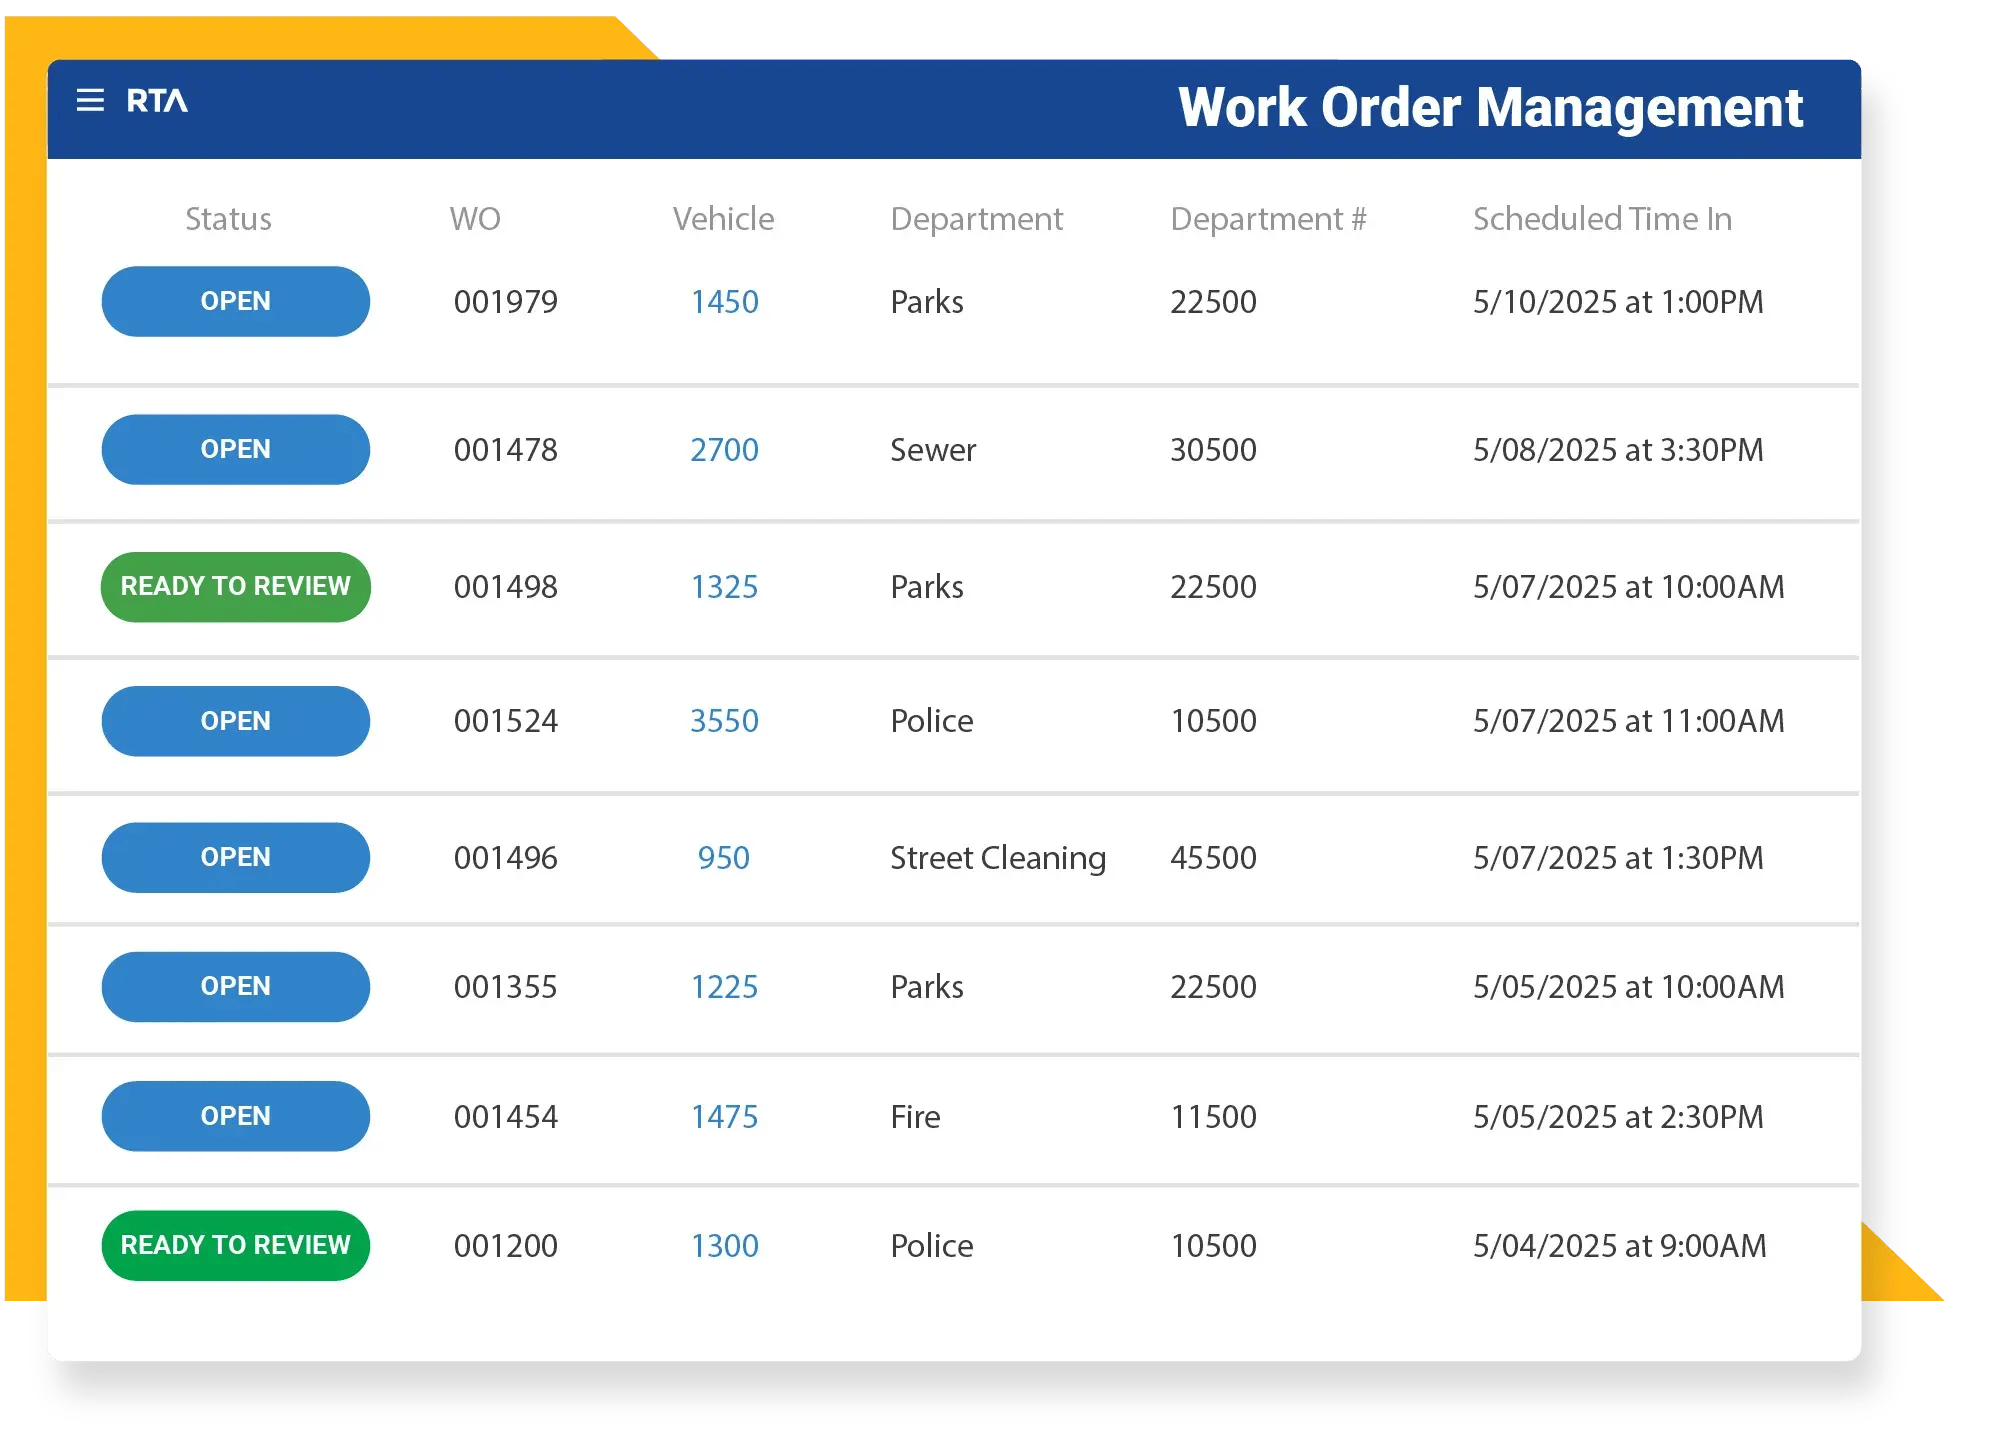Image resolution: width=2000 pixels, height=1453 pixels.
Task: Click department number 11500
Action: point(1214,1117)
